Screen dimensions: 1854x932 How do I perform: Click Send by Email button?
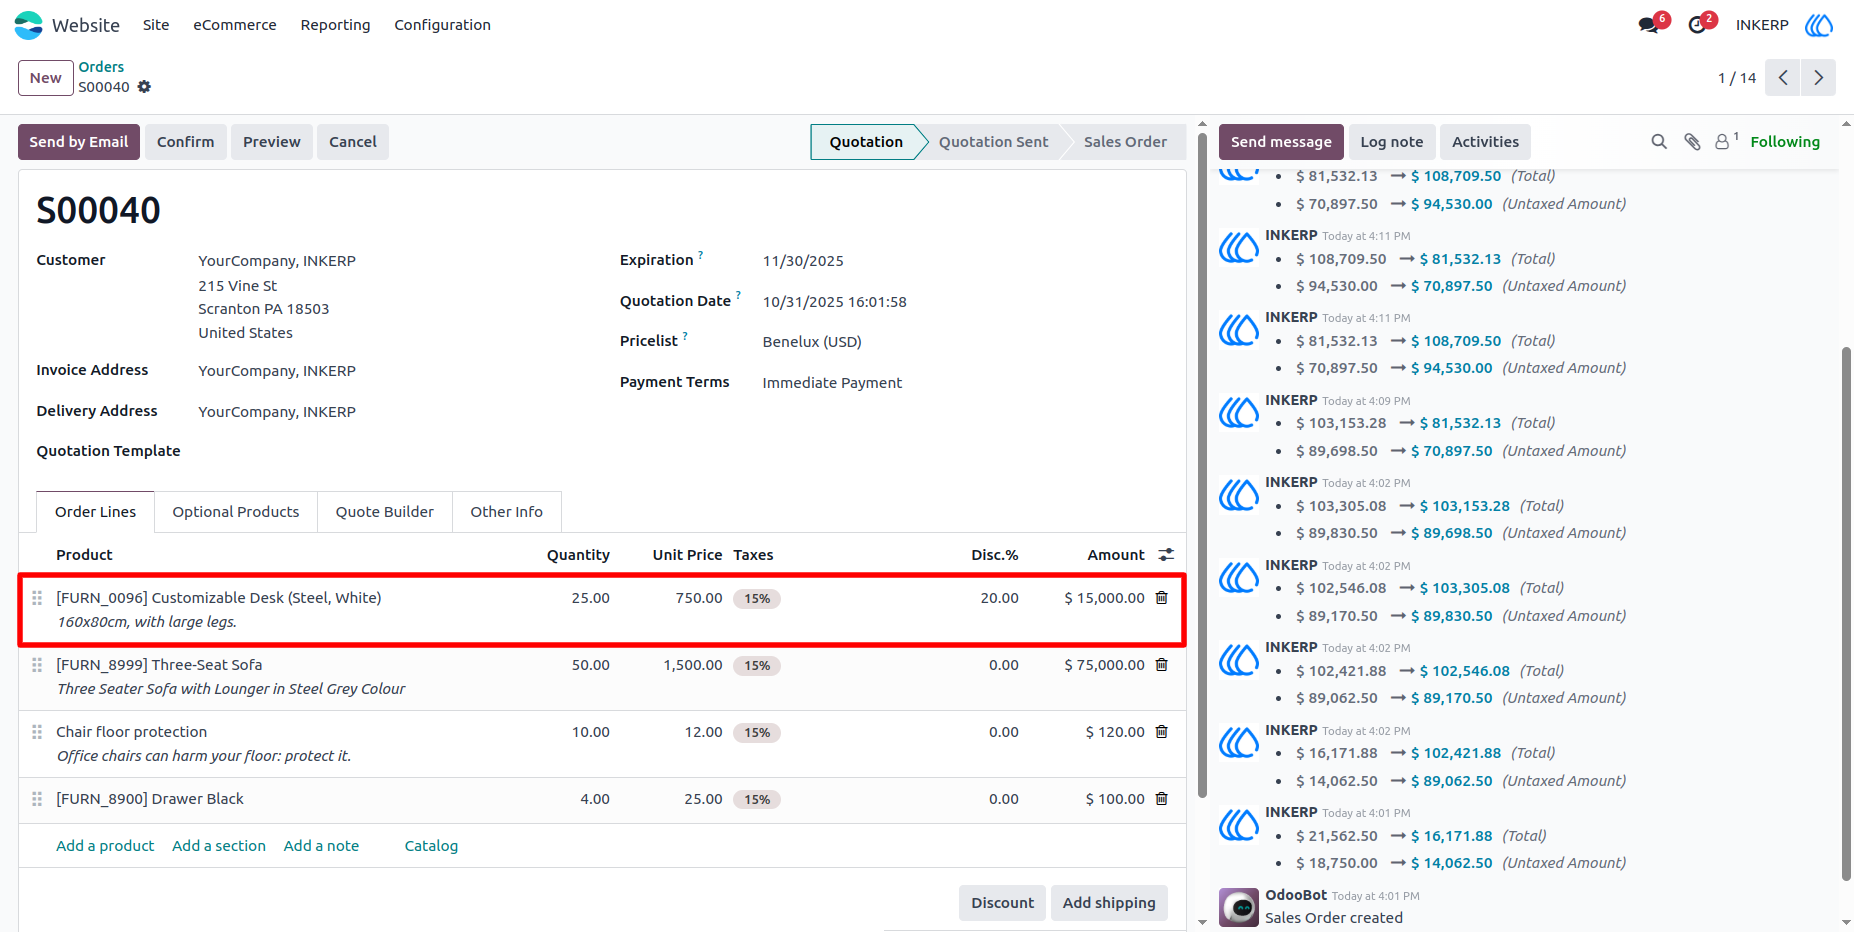[x=79, y=142]
